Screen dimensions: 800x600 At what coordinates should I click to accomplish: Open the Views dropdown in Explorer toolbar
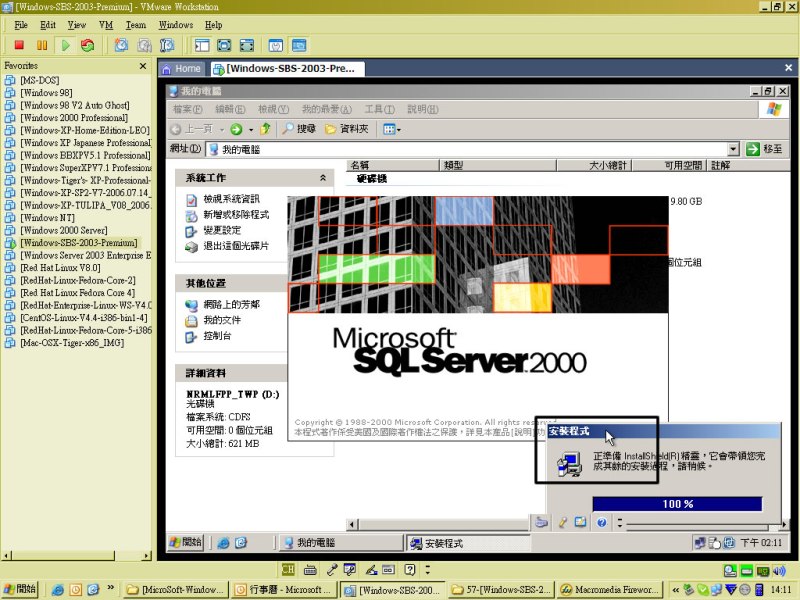tap(392, 130)
